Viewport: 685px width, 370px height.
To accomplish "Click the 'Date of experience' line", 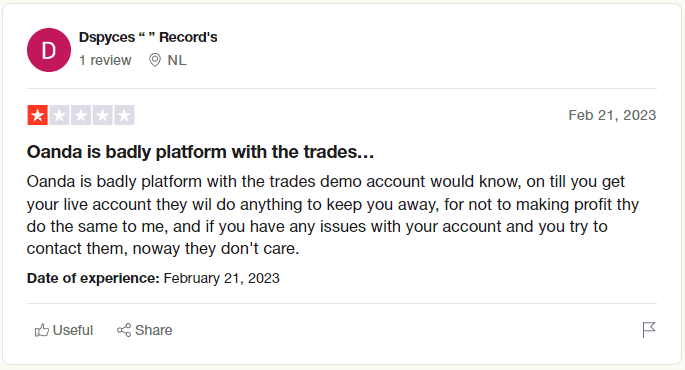I will (153, 278).
